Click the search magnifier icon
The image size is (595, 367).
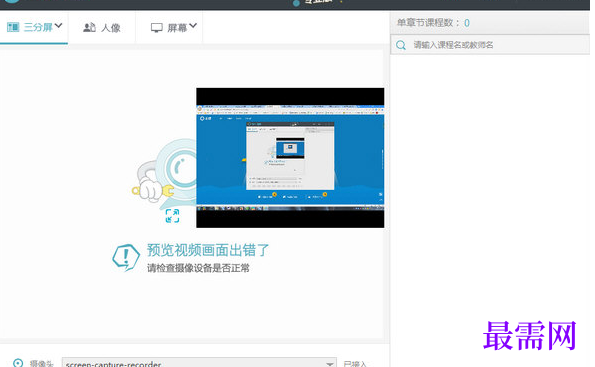(401, 45)
